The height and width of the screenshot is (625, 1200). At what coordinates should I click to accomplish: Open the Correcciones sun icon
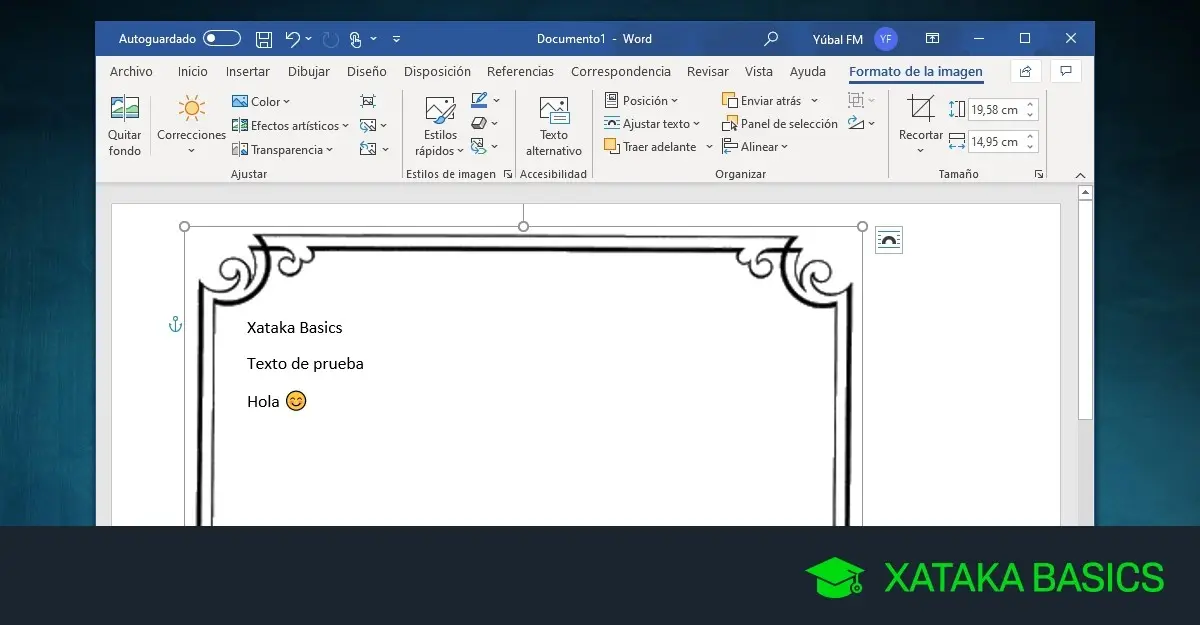(191, 108)
